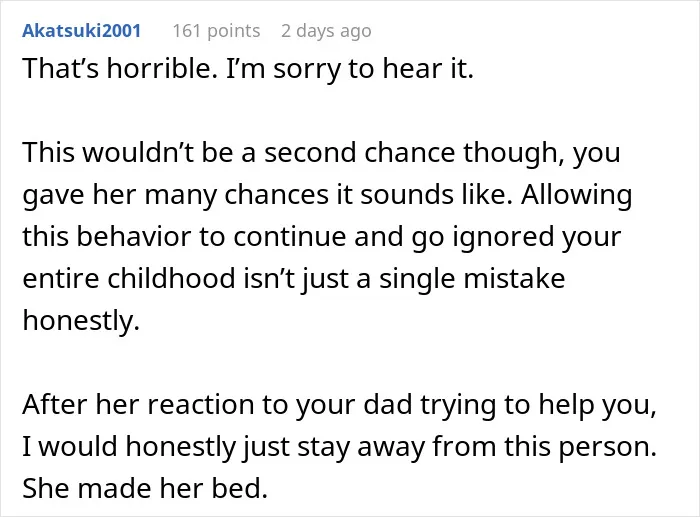Click the word Allowing in the comment

[576, 195]
